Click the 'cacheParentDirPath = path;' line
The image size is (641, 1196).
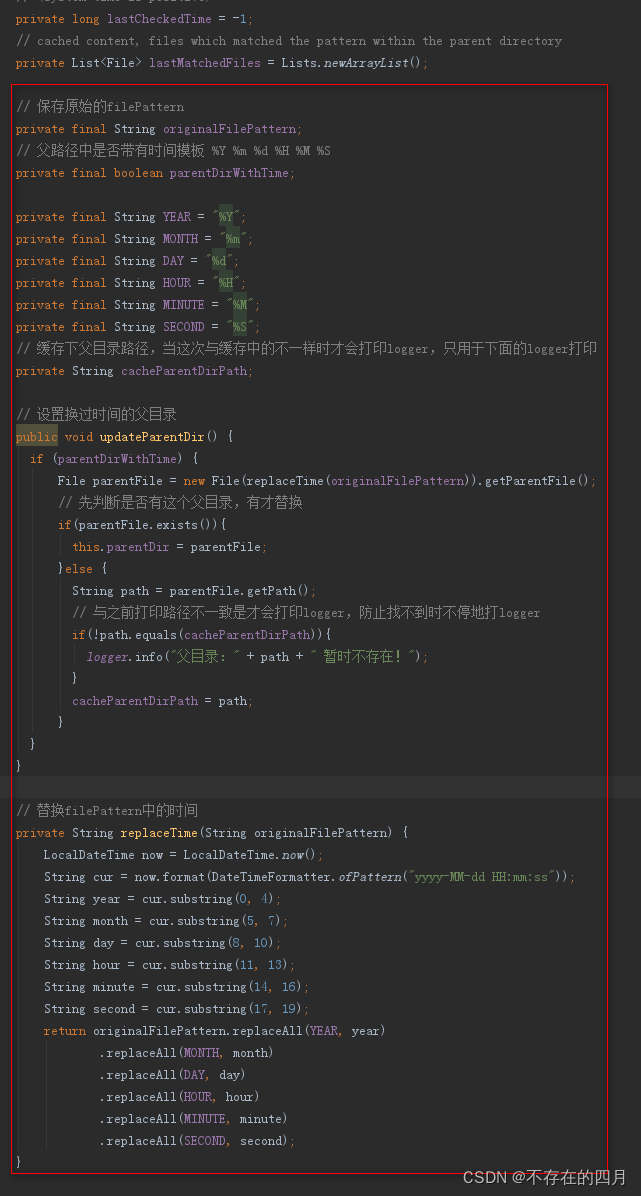163,700
